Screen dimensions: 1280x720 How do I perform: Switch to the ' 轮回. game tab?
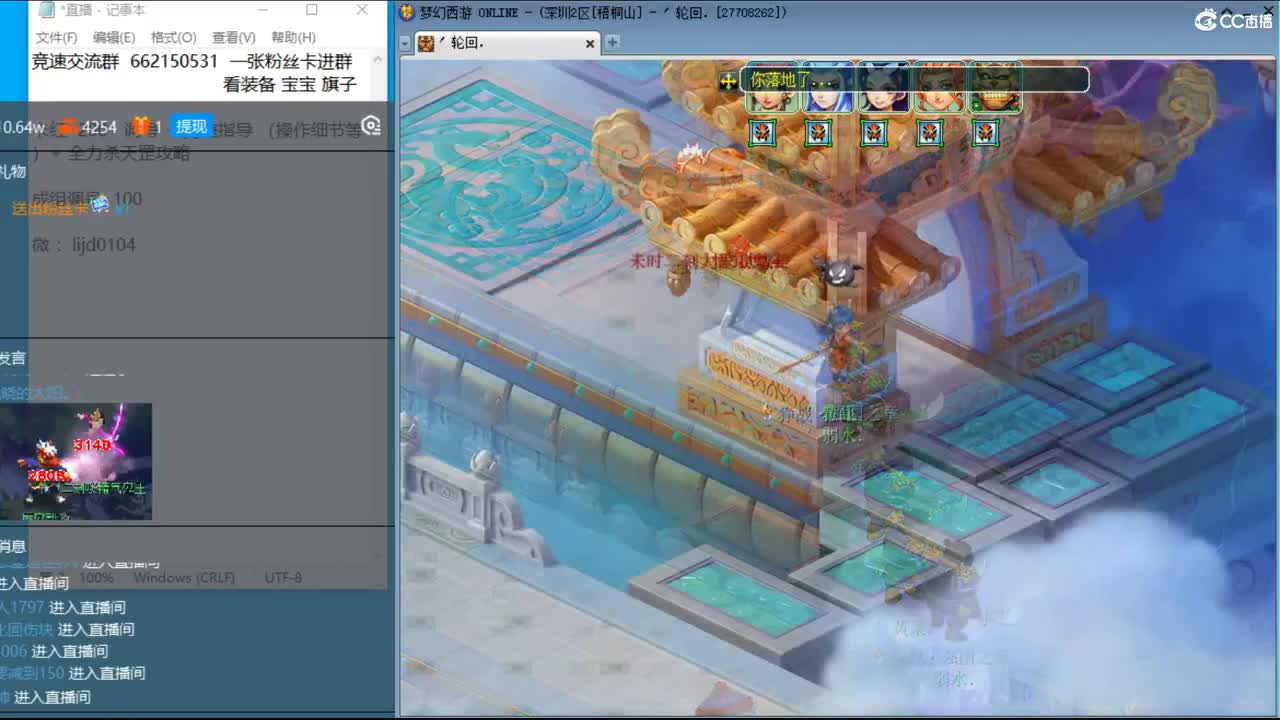pyautogui.click(x=508, y=43)
